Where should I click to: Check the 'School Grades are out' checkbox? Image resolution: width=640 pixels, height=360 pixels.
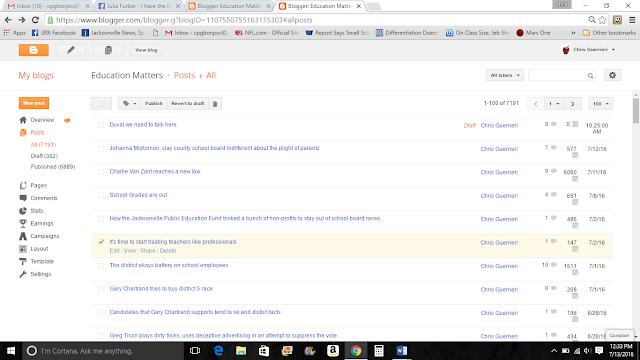[x=101, y=196]
